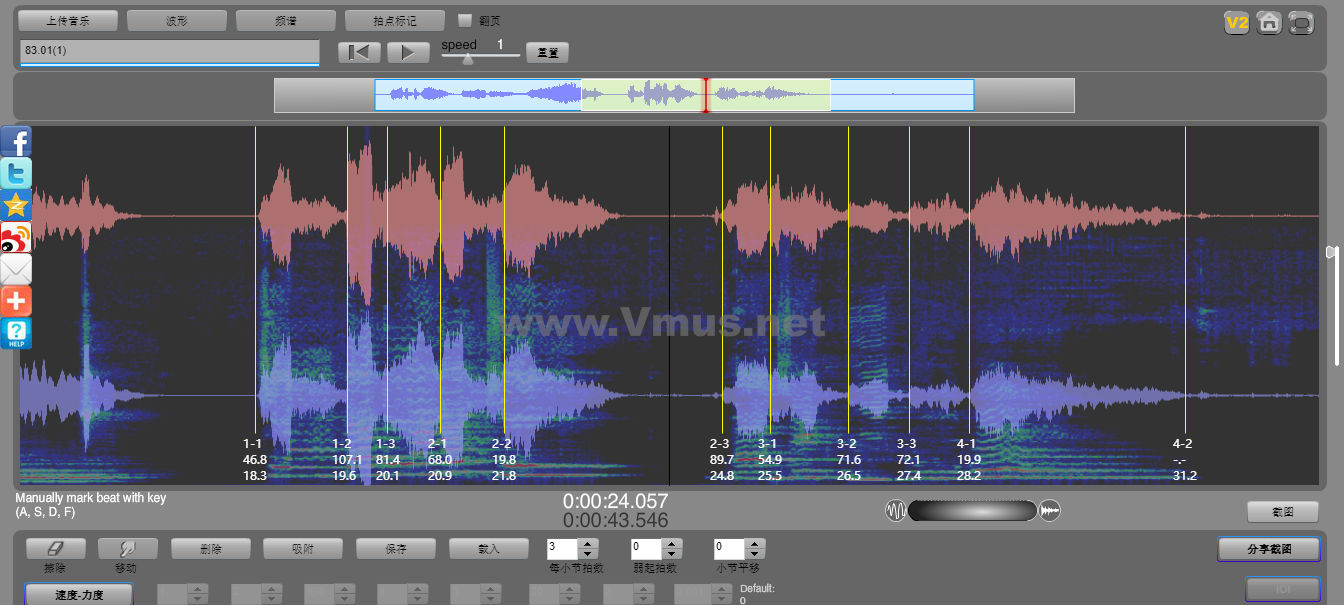Select the eraser tool (擦除)
The image size is (1344, 605).
click(55, 549)
